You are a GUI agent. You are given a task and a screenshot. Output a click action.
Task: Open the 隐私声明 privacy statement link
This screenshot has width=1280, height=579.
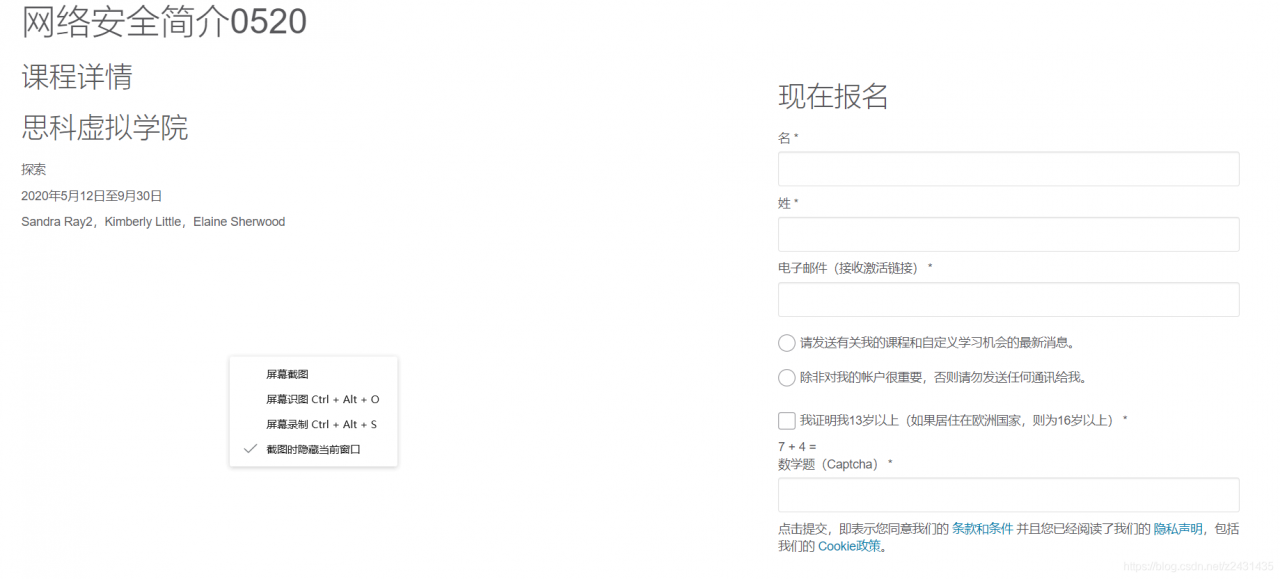coord(1176,528)
